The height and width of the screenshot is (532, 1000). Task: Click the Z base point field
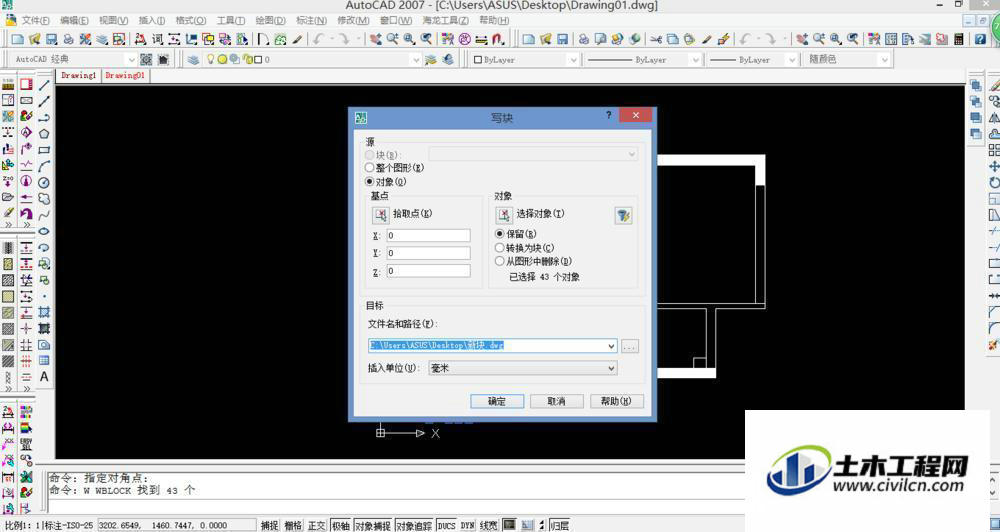(x=429, y=271)
